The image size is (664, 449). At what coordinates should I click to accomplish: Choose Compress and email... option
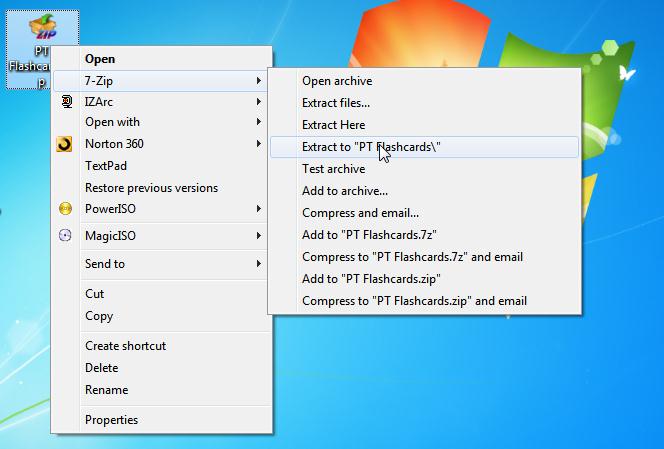pyautogui.click(x=424, y=213)
